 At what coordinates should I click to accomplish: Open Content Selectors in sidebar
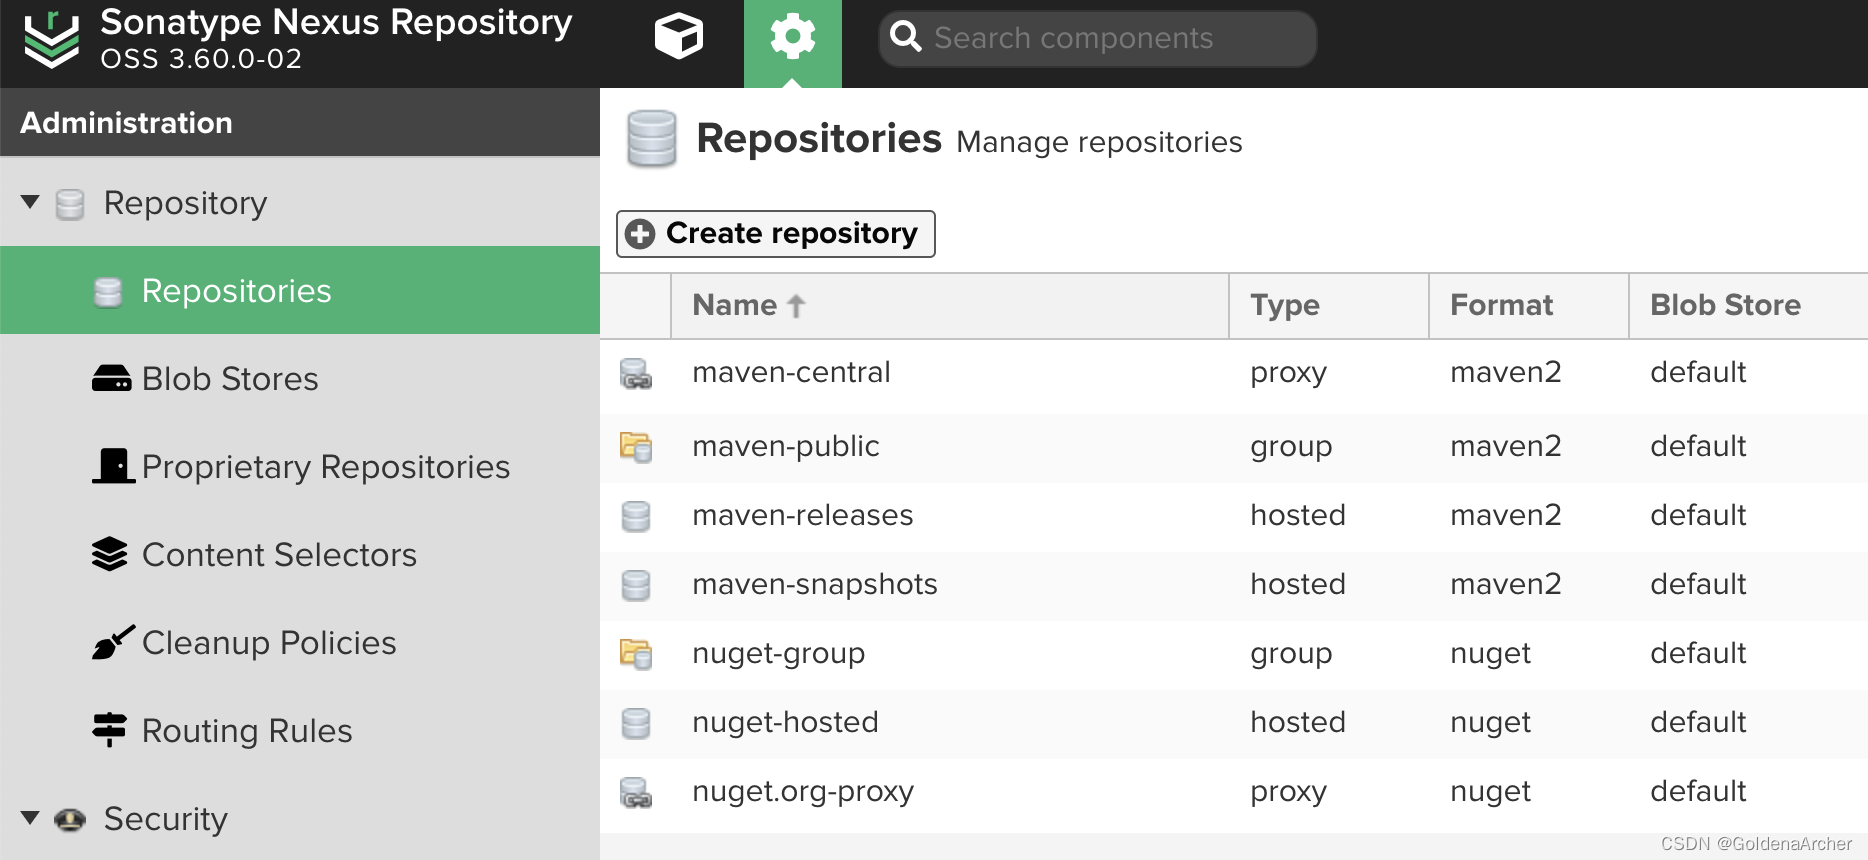pyautogui.click(x=300, y=554)
